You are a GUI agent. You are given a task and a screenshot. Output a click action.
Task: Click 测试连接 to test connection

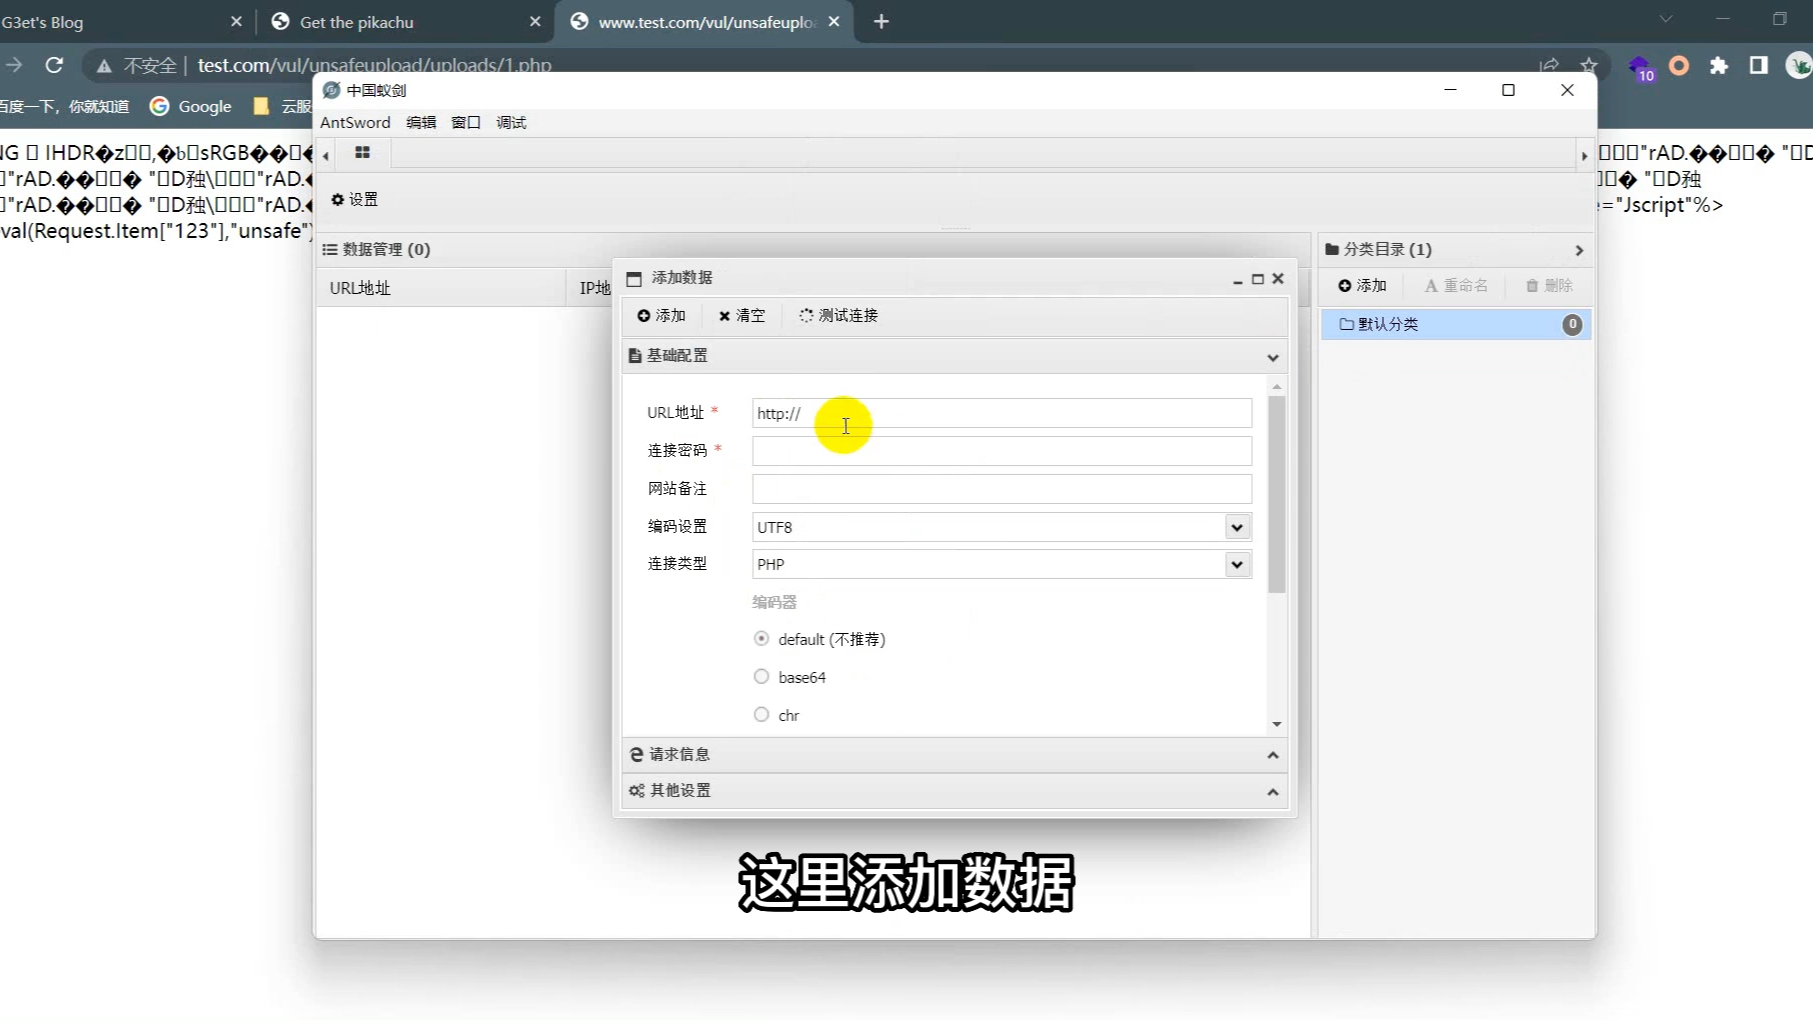coord(838,315)
